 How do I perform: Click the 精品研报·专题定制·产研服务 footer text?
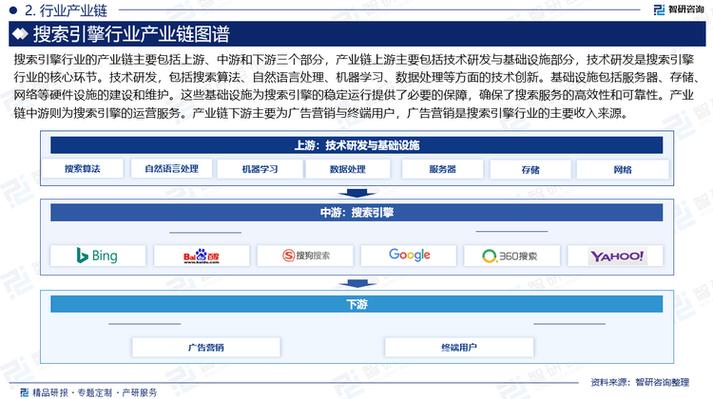tap(95, 392)
